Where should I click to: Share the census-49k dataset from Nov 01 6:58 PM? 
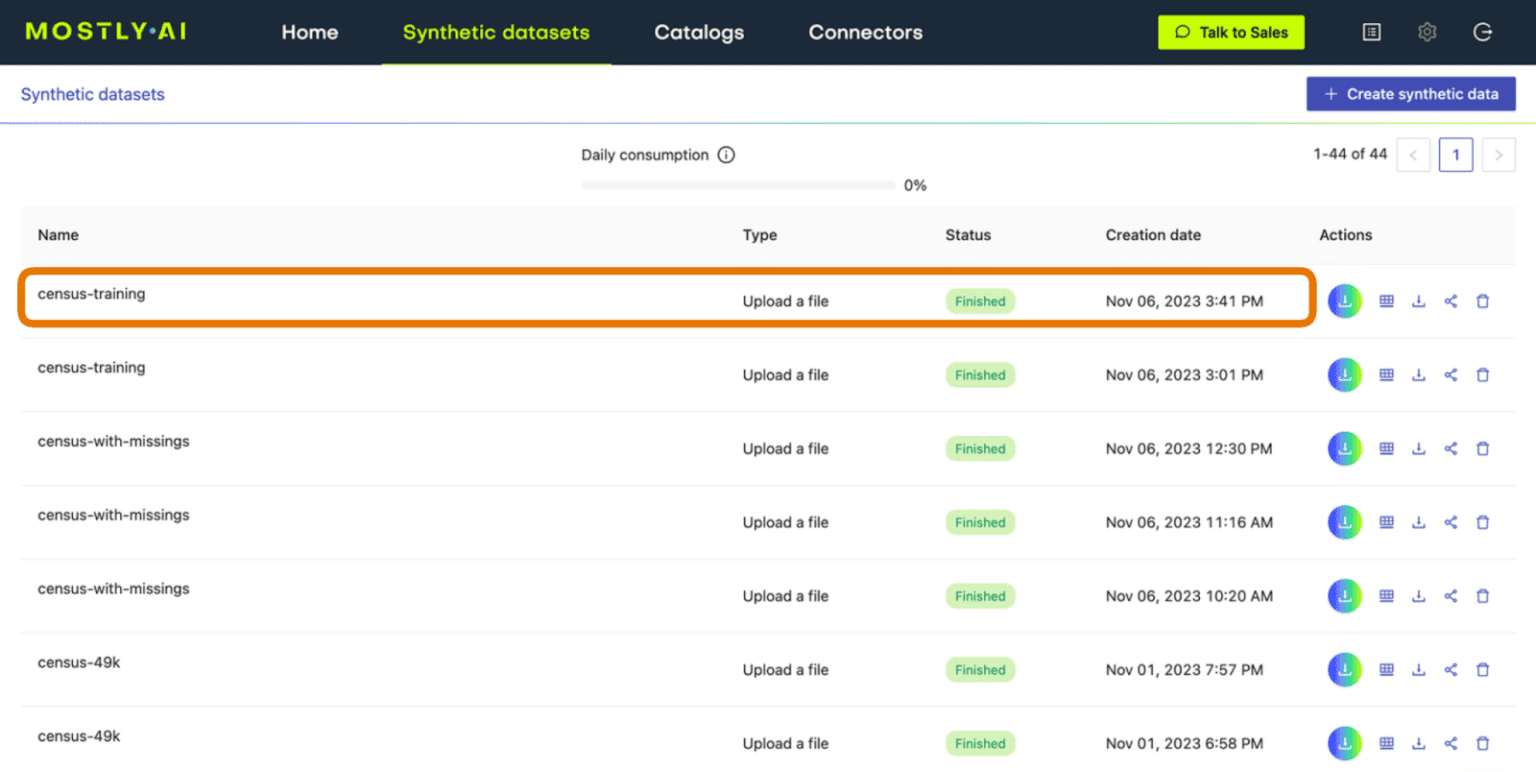tap(1451, 743)
